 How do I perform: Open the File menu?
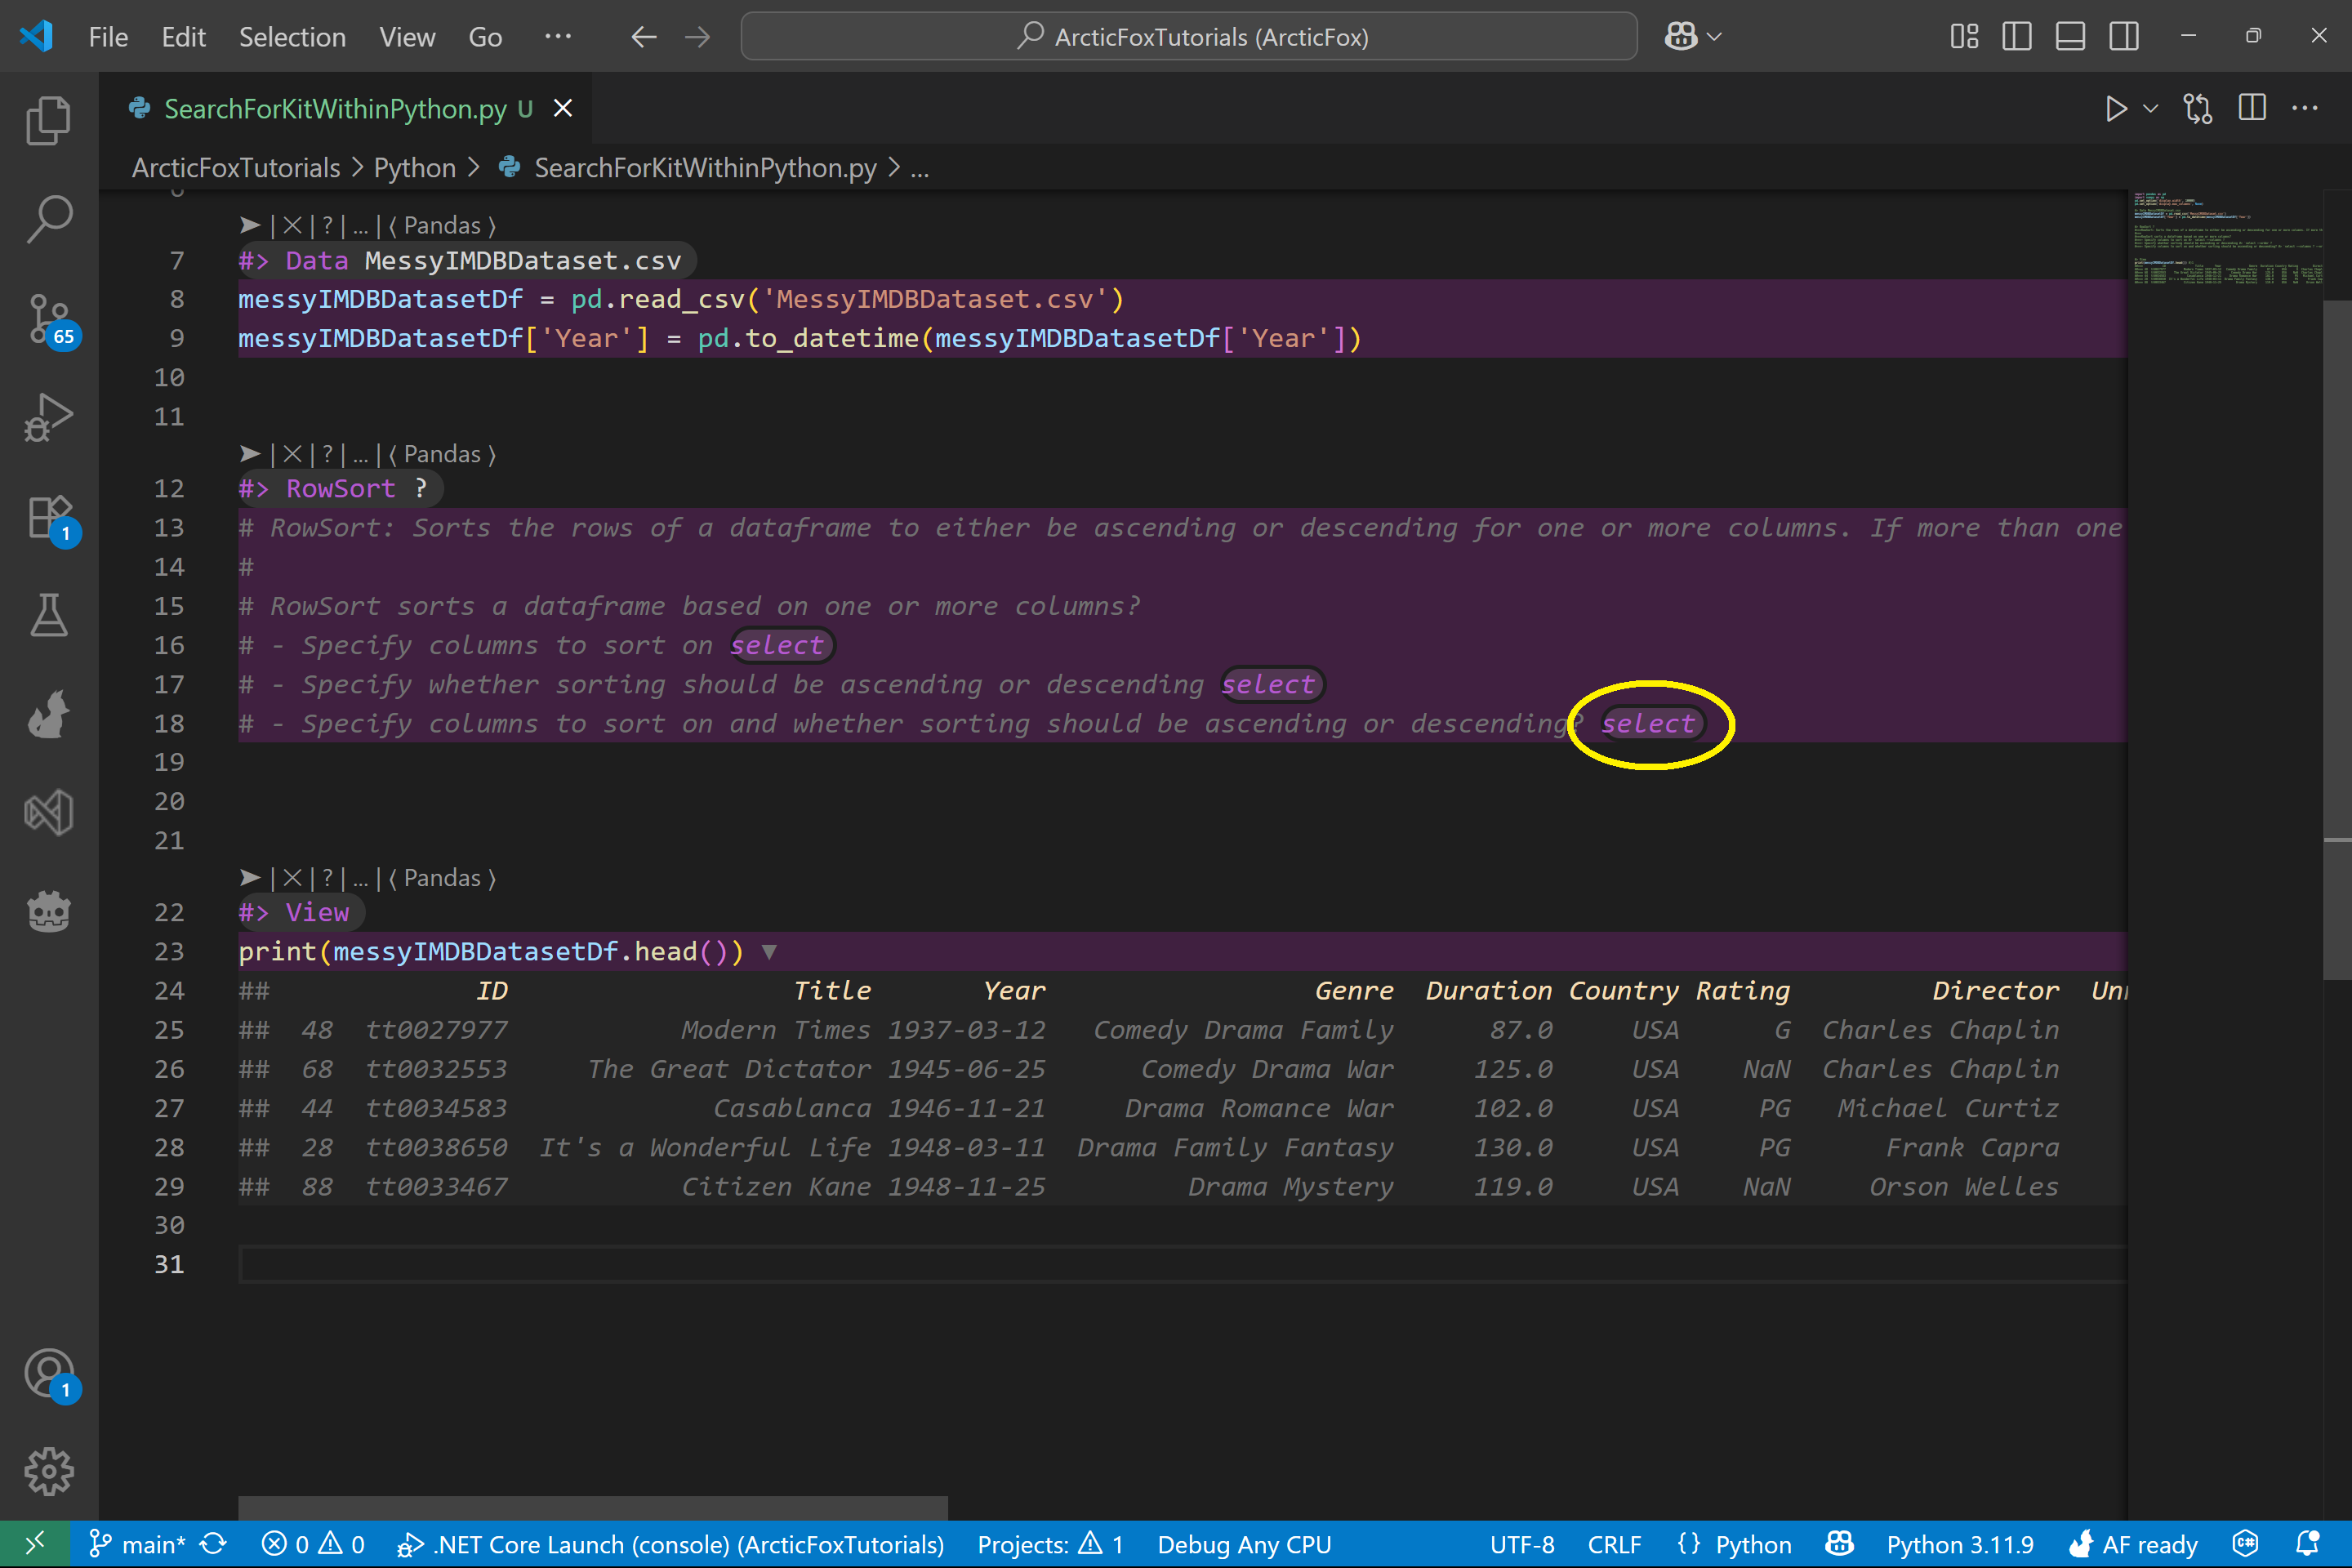pyautogui.click(x=108, y=37)
